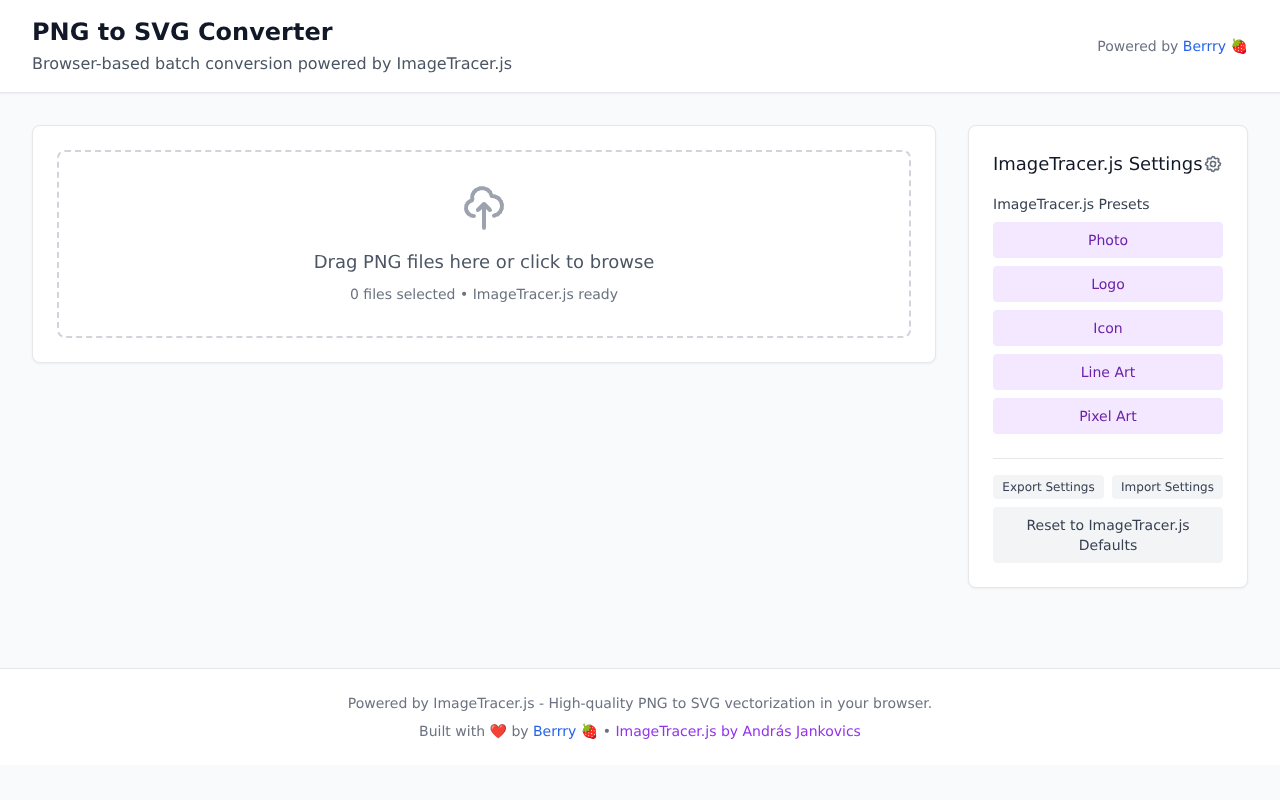Click the ImageTracer.js Settings heading
Viewport: 1280px width, 800px height.
click(x=1097, y=164)
